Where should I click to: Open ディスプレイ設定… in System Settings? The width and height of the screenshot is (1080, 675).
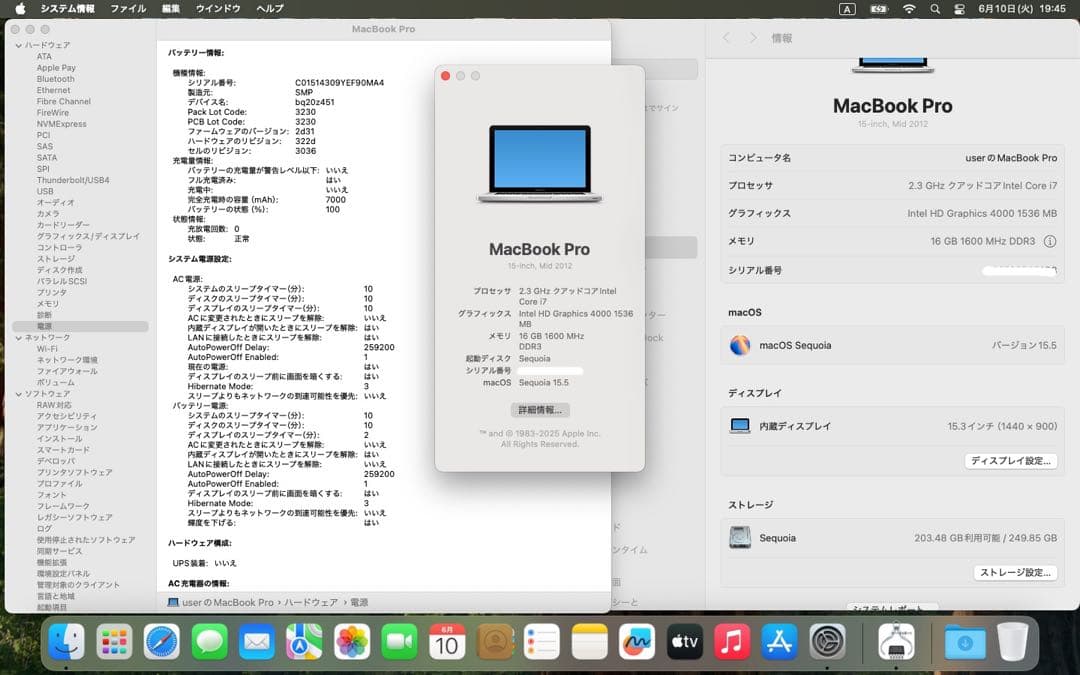click(1012, 461)
